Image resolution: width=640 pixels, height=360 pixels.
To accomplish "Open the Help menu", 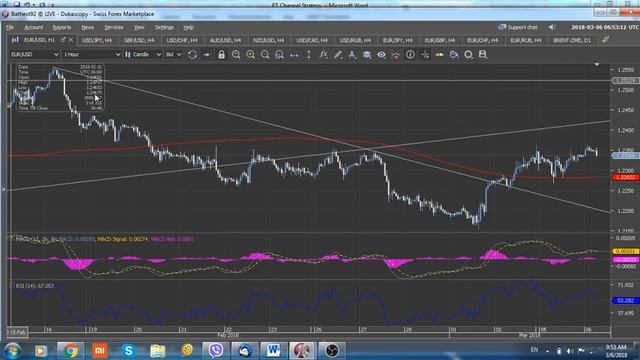I will pos(188,27).
